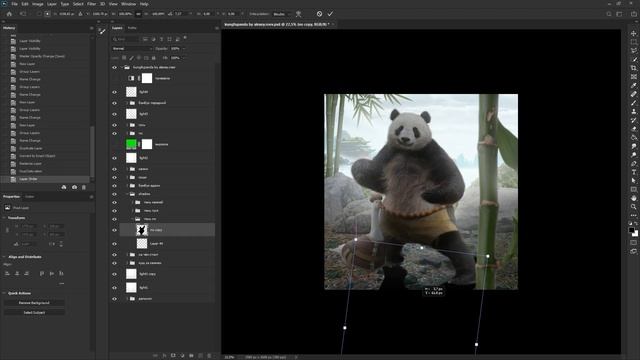Viewport: 640px width, 360px height.
Task: Click the Select Subject button
Action: [34, 313]
